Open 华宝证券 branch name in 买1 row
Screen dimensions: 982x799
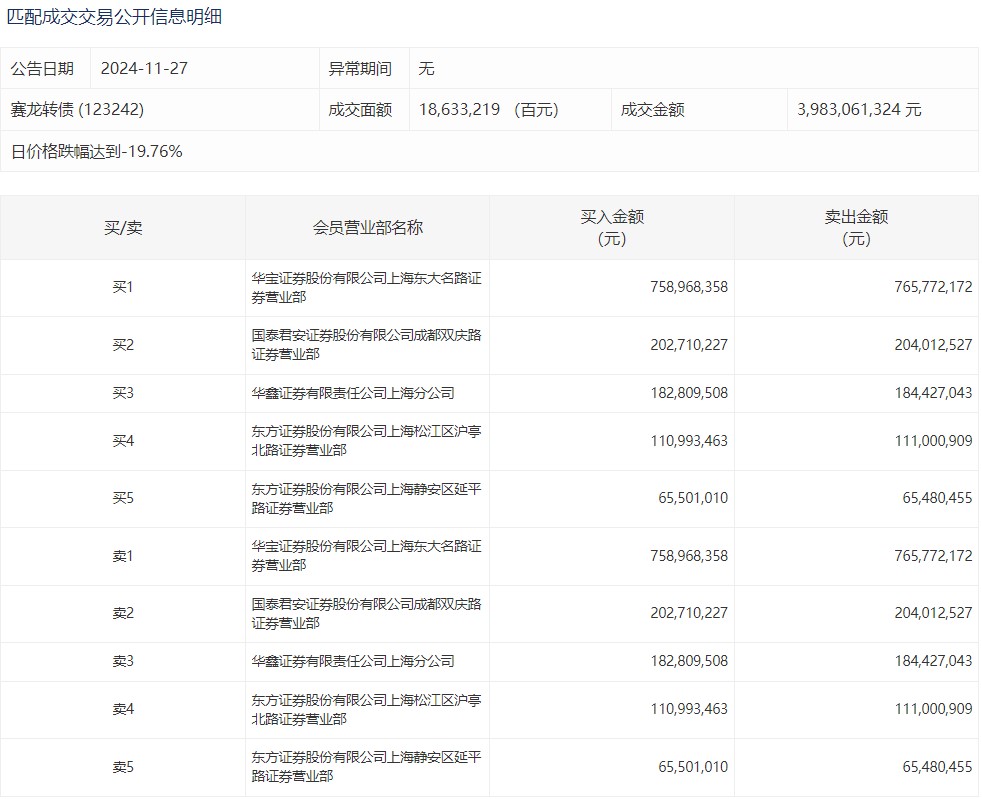click(366, 288)
